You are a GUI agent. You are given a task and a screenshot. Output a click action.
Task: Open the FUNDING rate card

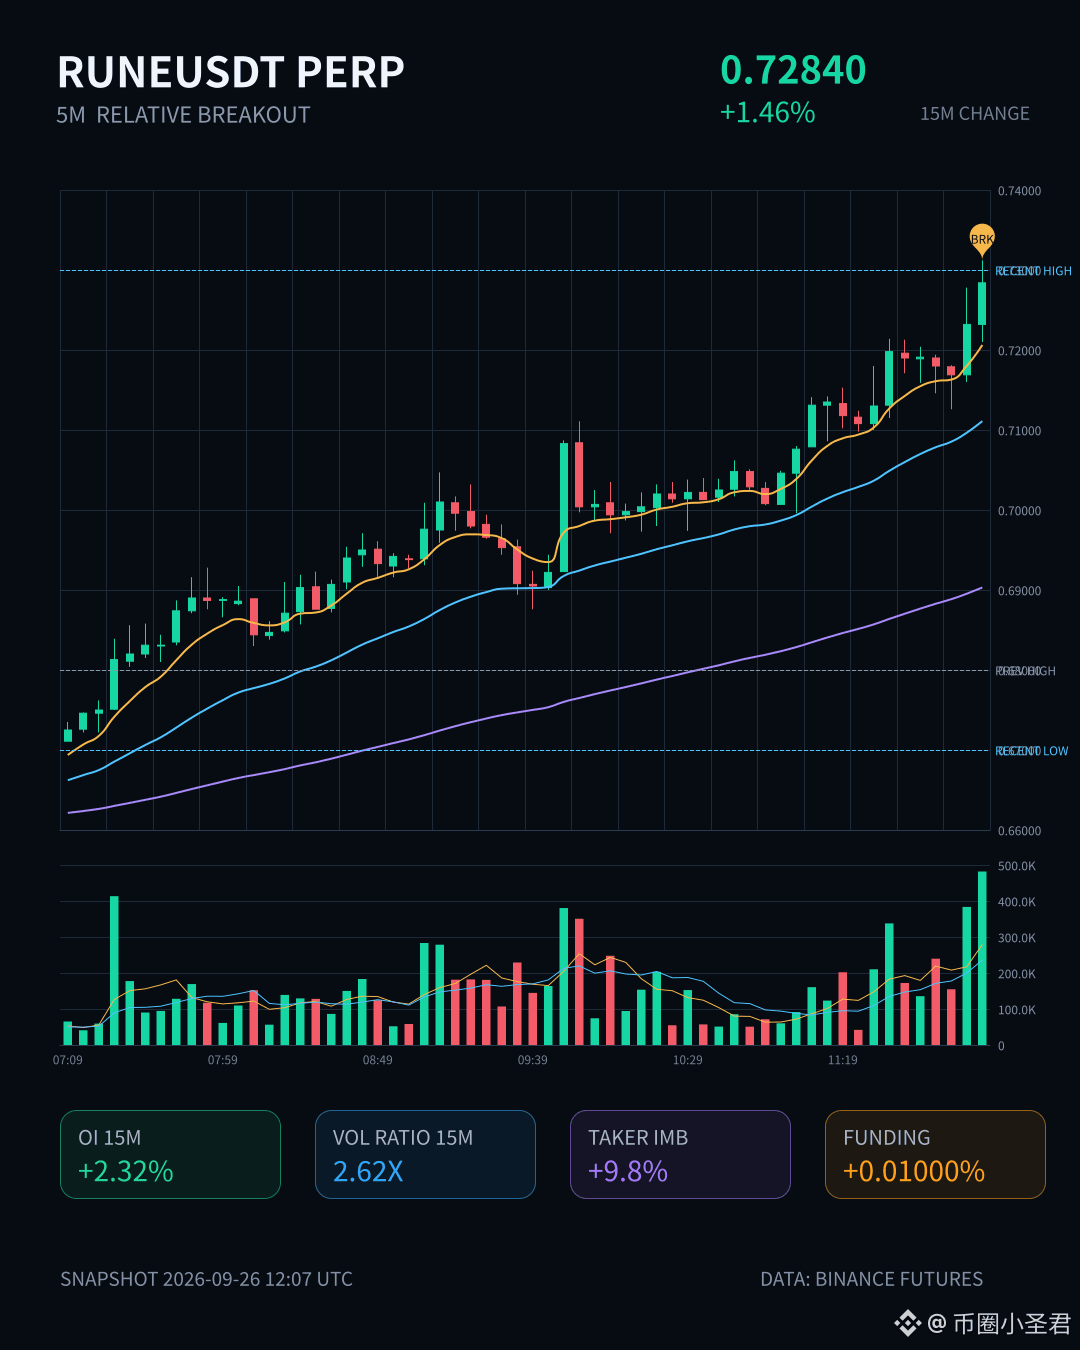[935, 1154]
